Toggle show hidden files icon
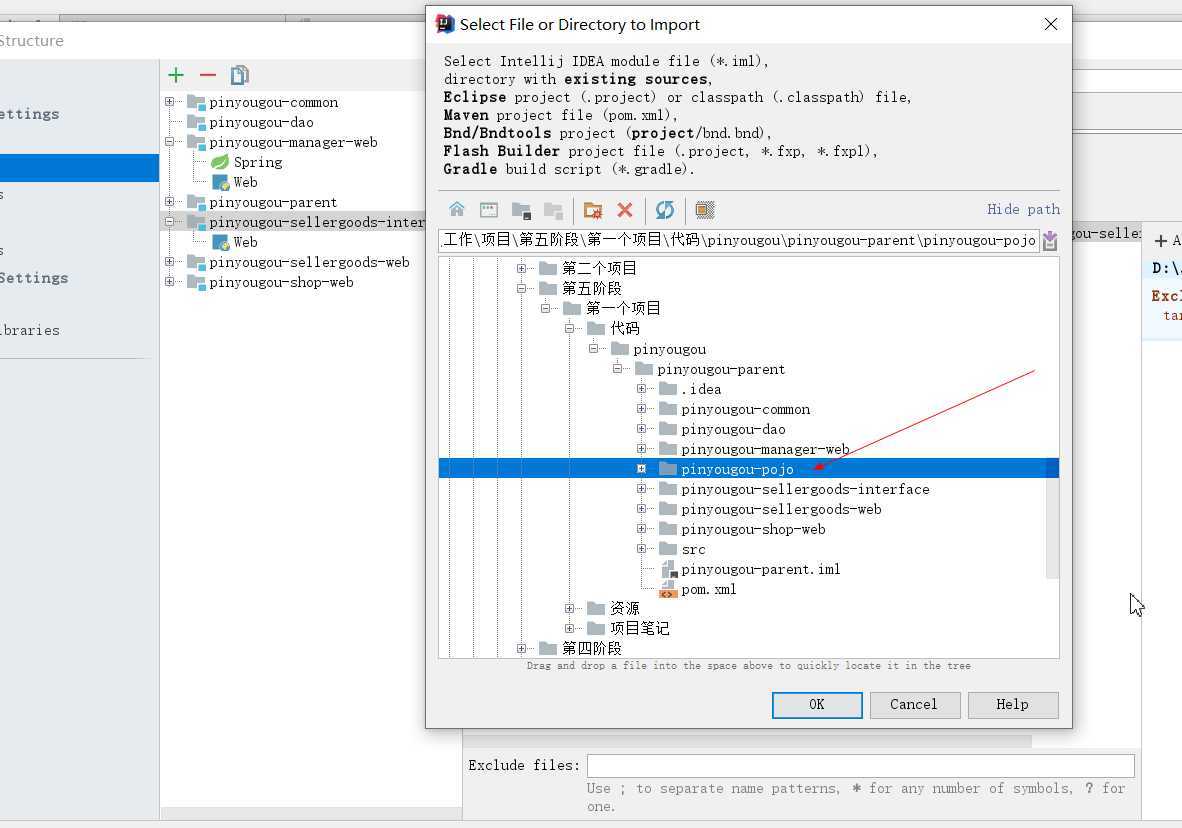The image size is (1182, 828). pos(705,210)
